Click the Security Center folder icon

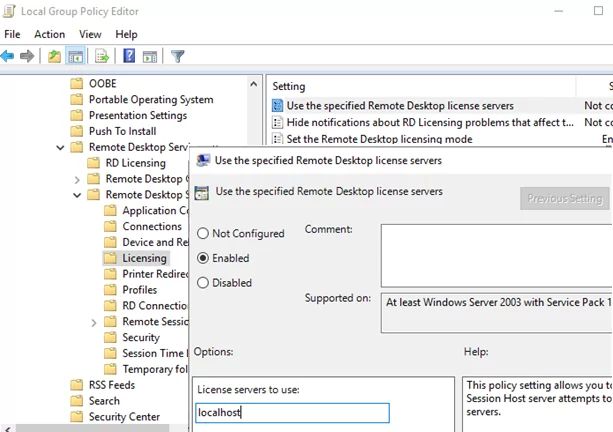[77, 417]
